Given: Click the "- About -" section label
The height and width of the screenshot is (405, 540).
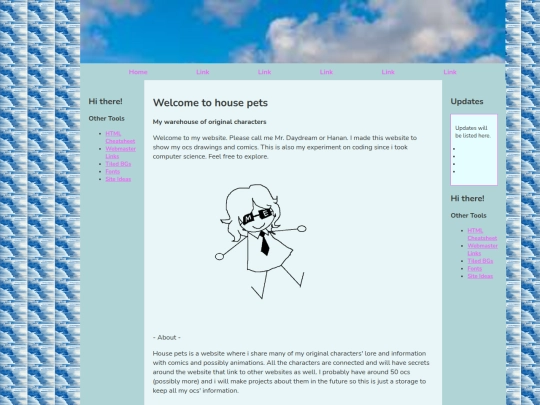Looking at the screenshot, I should (167, 338).
